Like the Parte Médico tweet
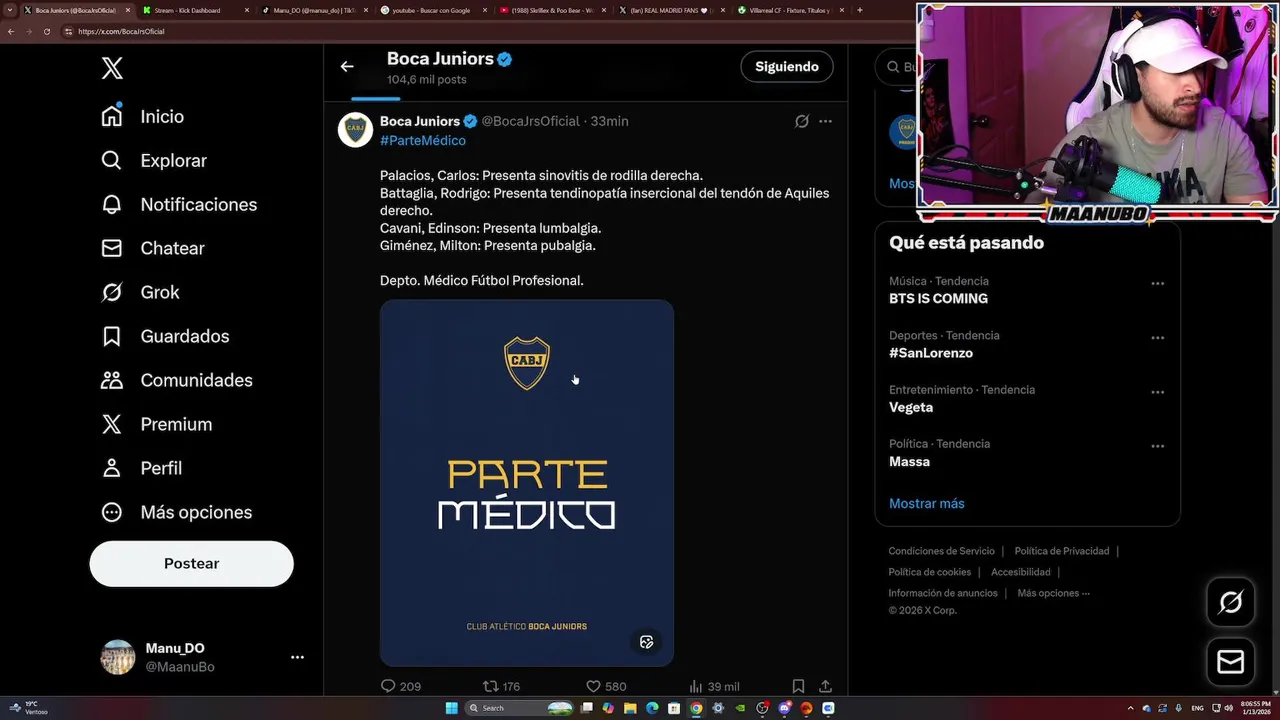This screenshot has height=720, width=1280. click(606, 686)
